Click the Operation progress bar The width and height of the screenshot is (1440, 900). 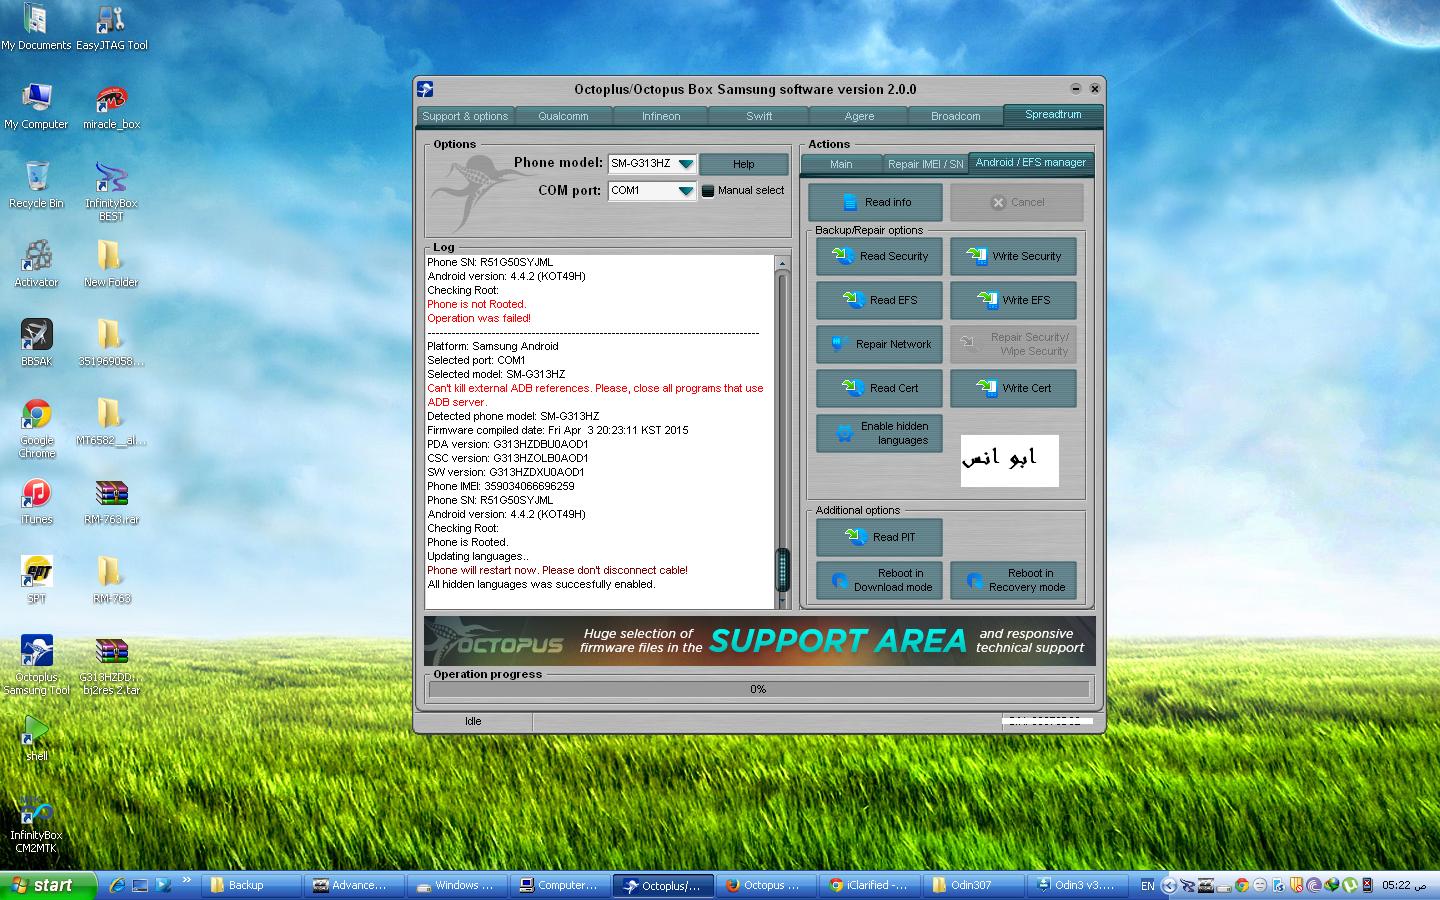tap(759, 689)
